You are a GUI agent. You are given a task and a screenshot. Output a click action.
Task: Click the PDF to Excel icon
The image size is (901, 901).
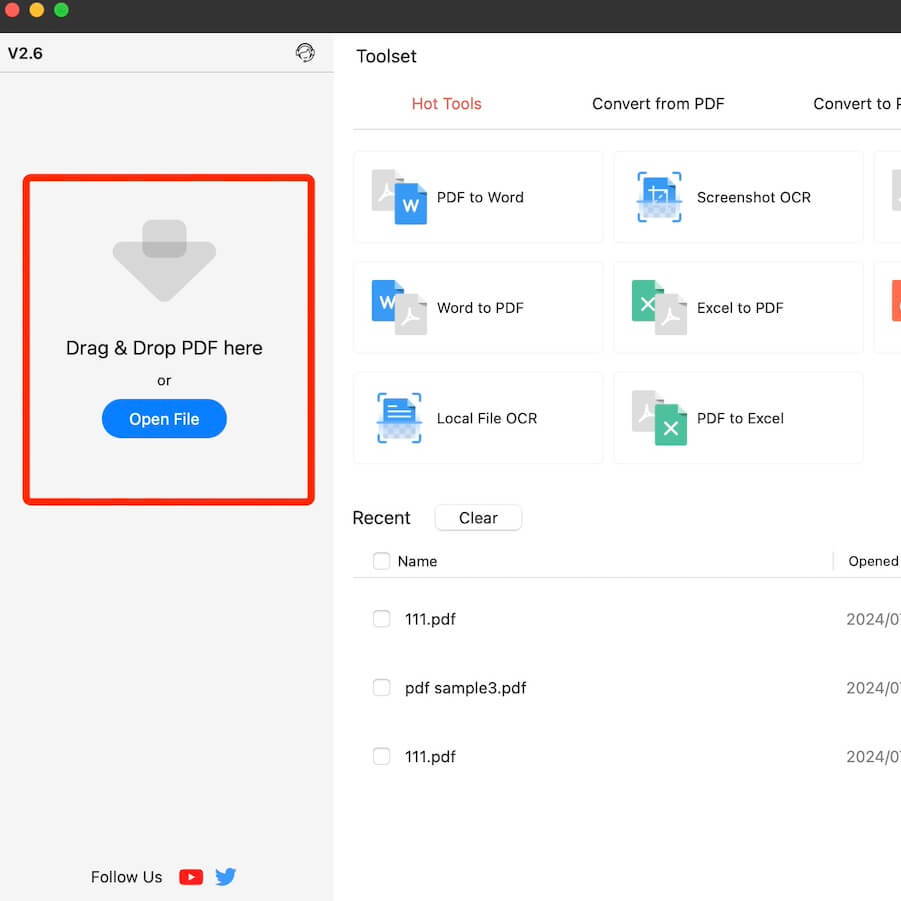(x=659, y=418)
